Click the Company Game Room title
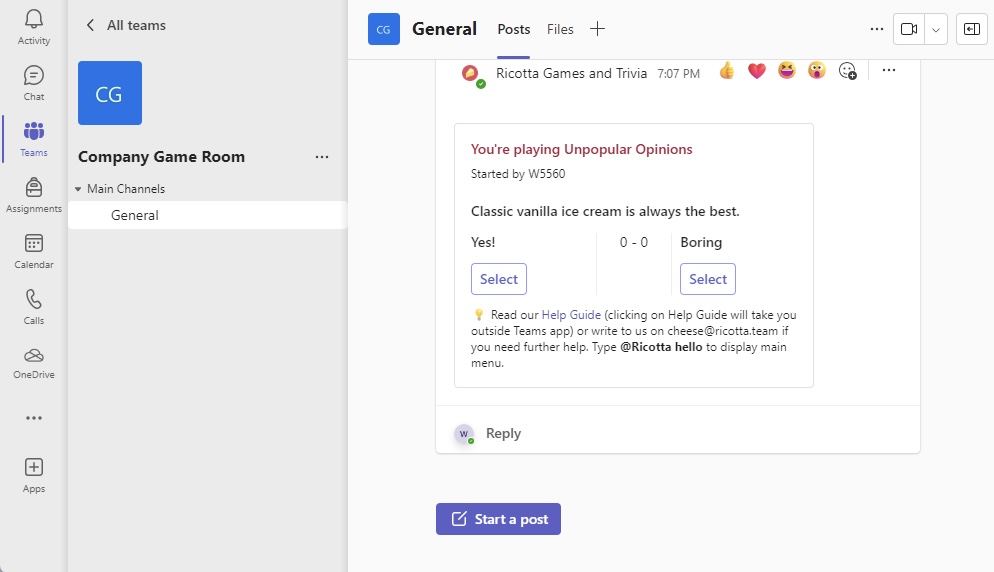Image resolution: width=994 pixels, height=572 pixels. 162,157
